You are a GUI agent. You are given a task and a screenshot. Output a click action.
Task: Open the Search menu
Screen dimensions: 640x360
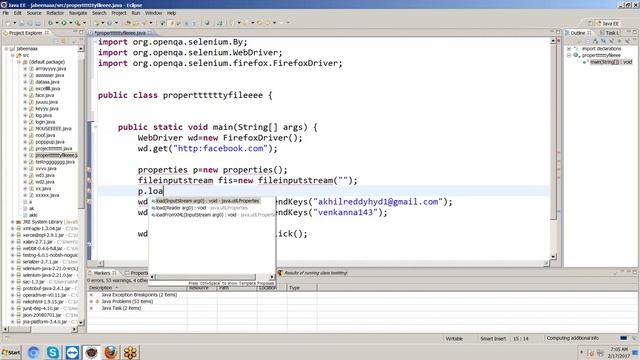(99, 13)
